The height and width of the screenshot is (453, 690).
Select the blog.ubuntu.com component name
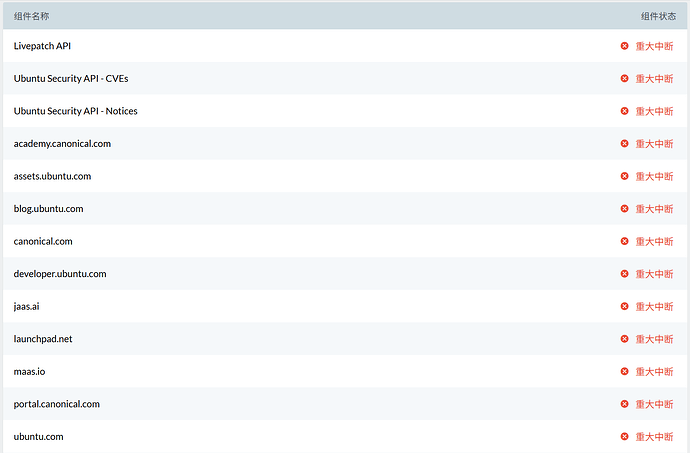click(48, 209)
